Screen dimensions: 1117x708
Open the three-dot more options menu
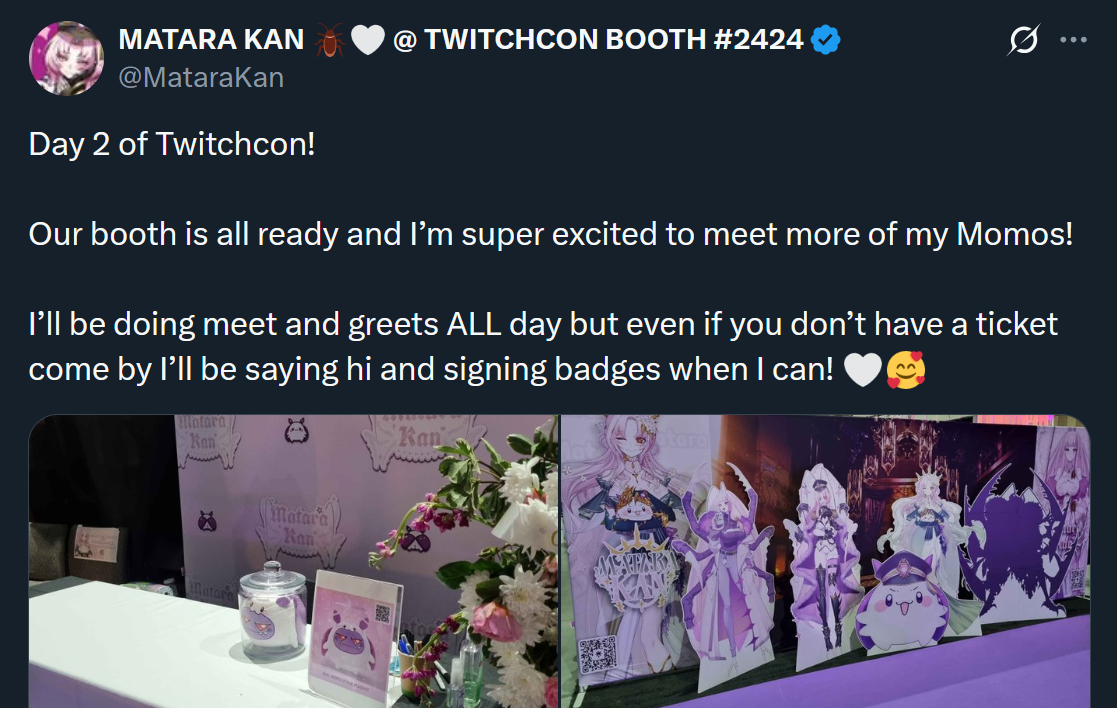[1073, 40]
